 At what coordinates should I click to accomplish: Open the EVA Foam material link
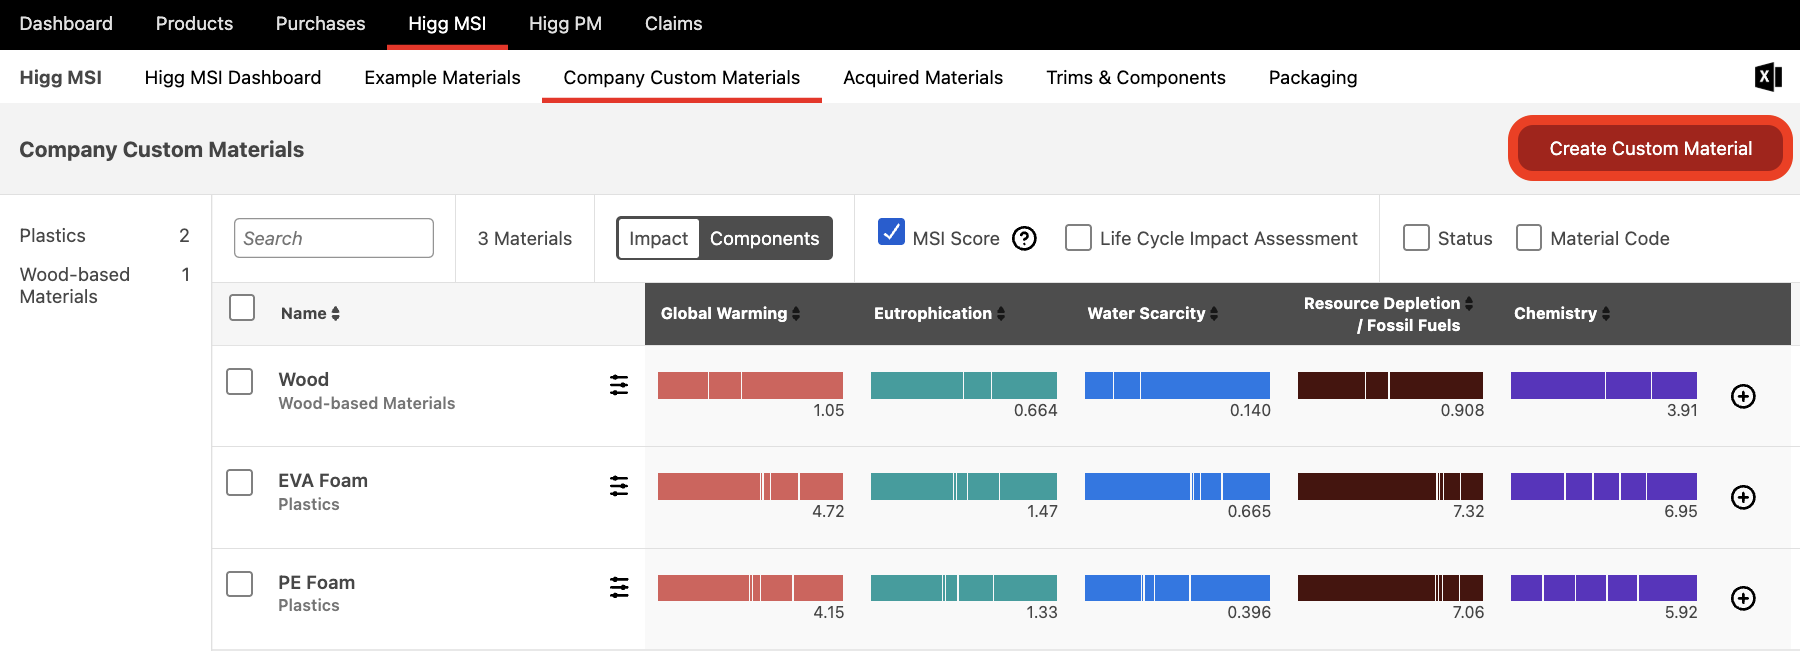[x=323, y=480]
